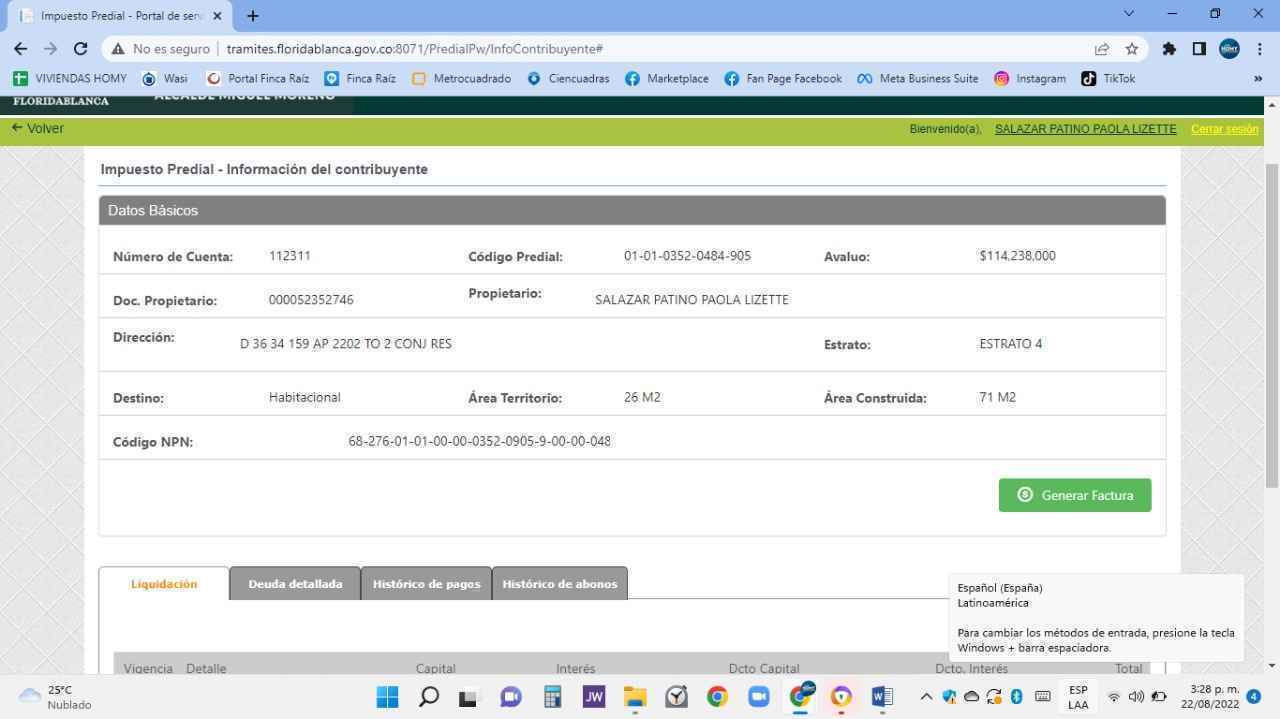
Task: Go back using the Volver link
Action: click(38, 128)
